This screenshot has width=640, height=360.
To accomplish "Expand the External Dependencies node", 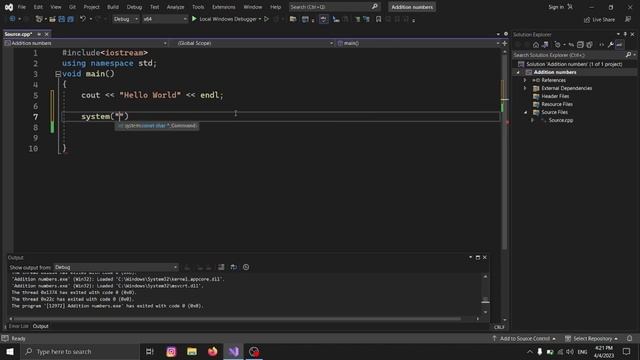I will 525,88.
